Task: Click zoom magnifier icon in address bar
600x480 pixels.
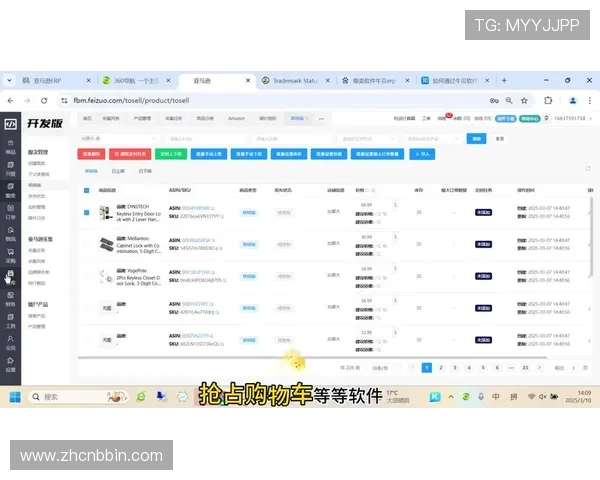Action: (509, 100)
